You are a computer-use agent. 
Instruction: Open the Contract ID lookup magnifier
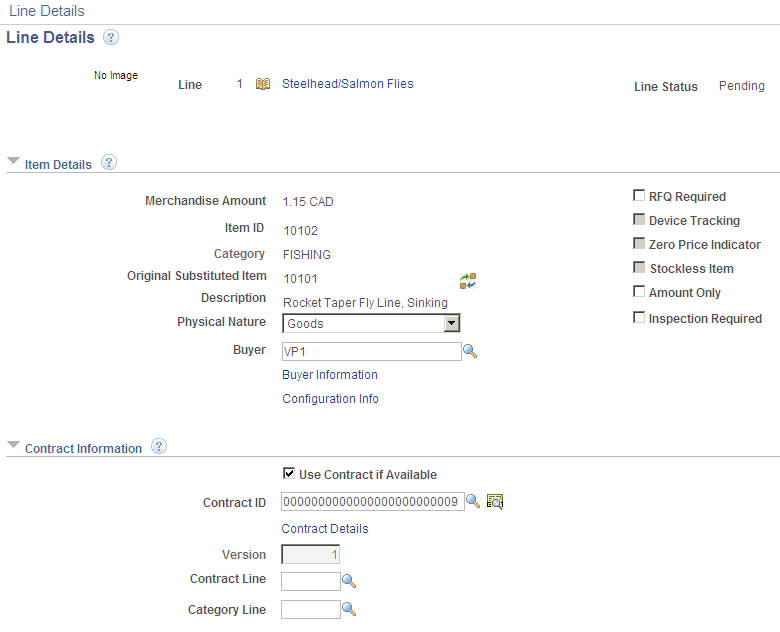click(x=473, y=501)
